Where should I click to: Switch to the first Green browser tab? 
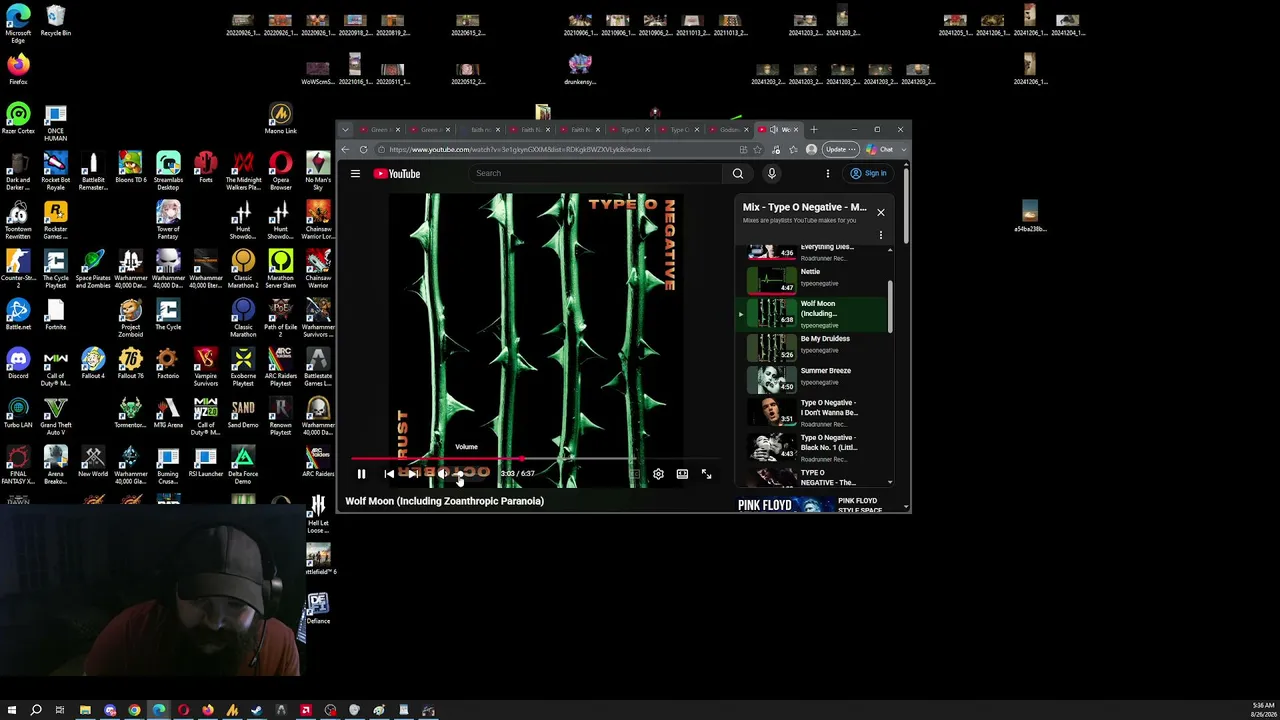(x=380, y=129)
